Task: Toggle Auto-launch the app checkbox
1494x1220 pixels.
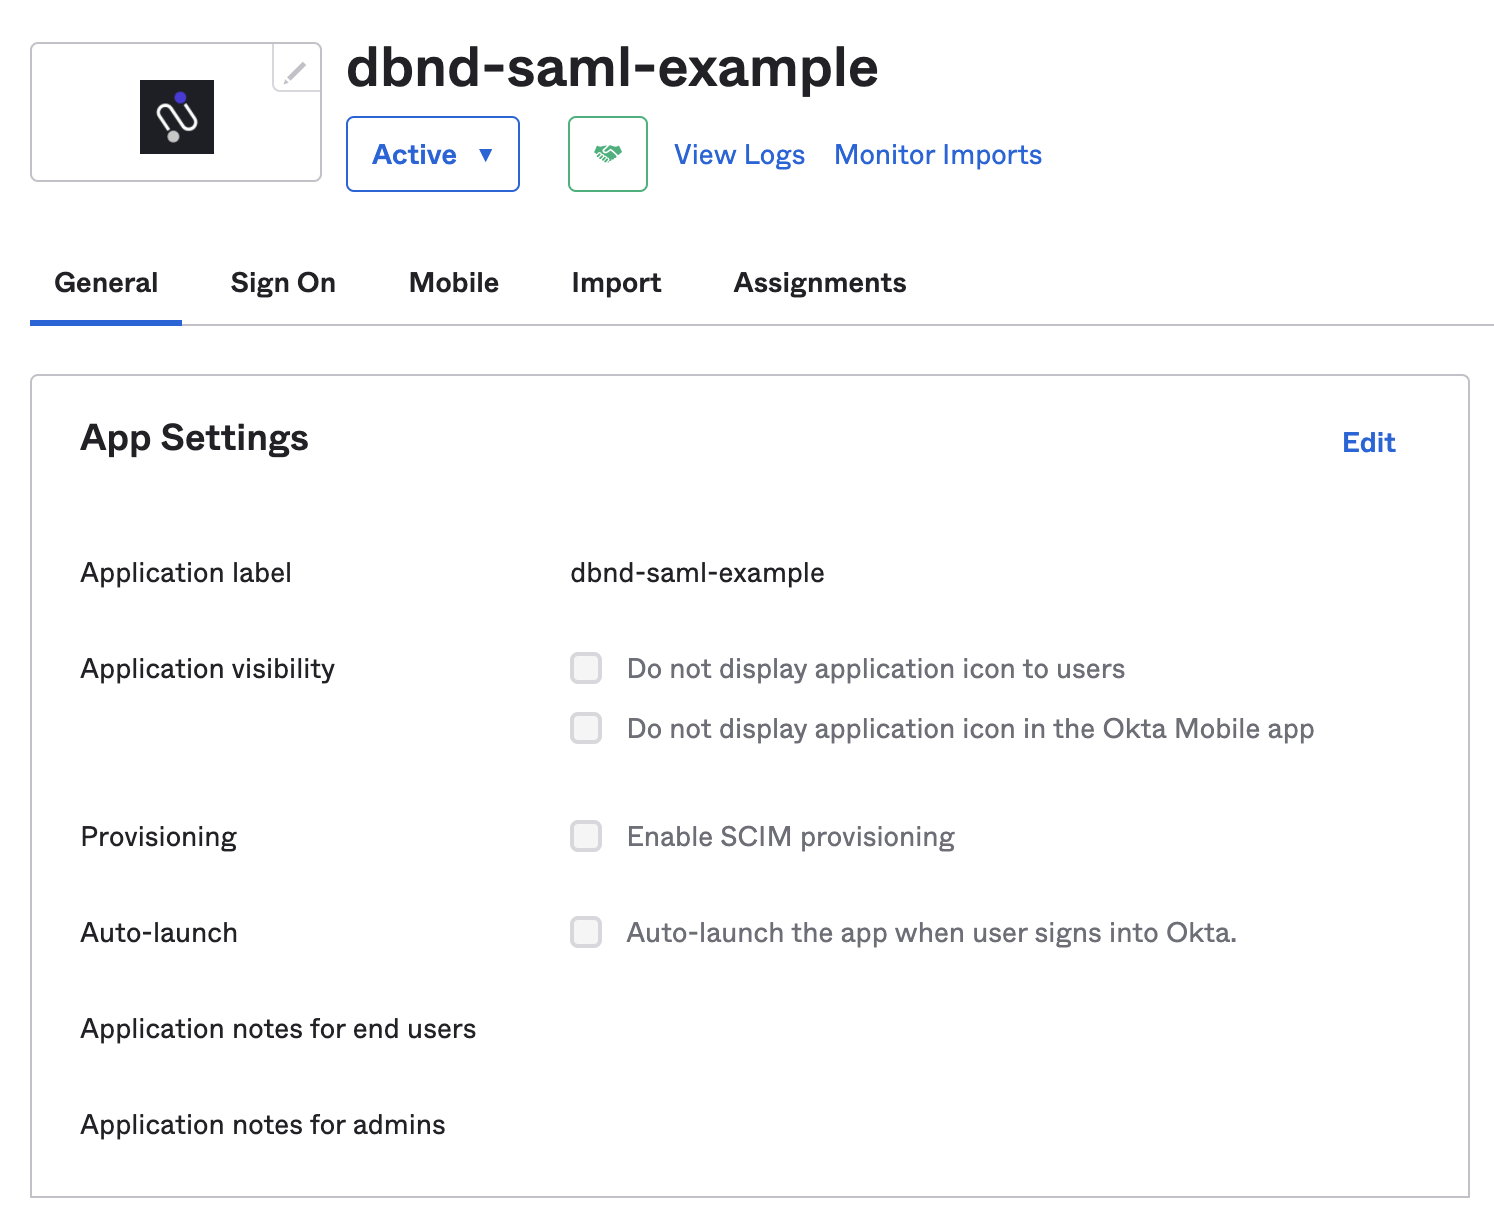Action: point(586,932)
